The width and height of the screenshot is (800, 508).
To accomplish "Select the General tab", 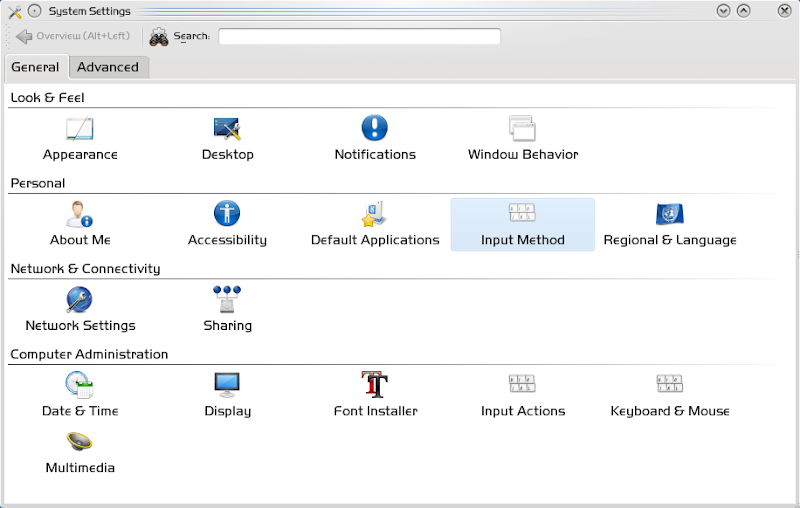I will pos(35,67).
